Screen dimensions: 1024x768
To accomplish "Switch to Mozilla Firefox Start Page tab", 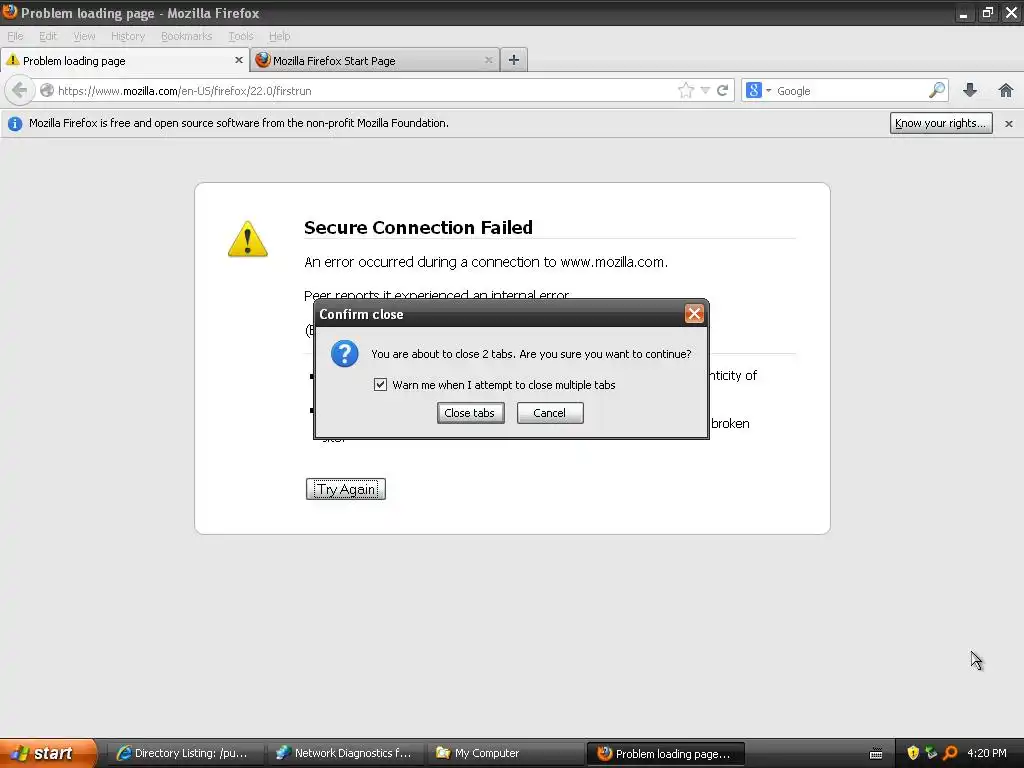I will tap(374, 61).
